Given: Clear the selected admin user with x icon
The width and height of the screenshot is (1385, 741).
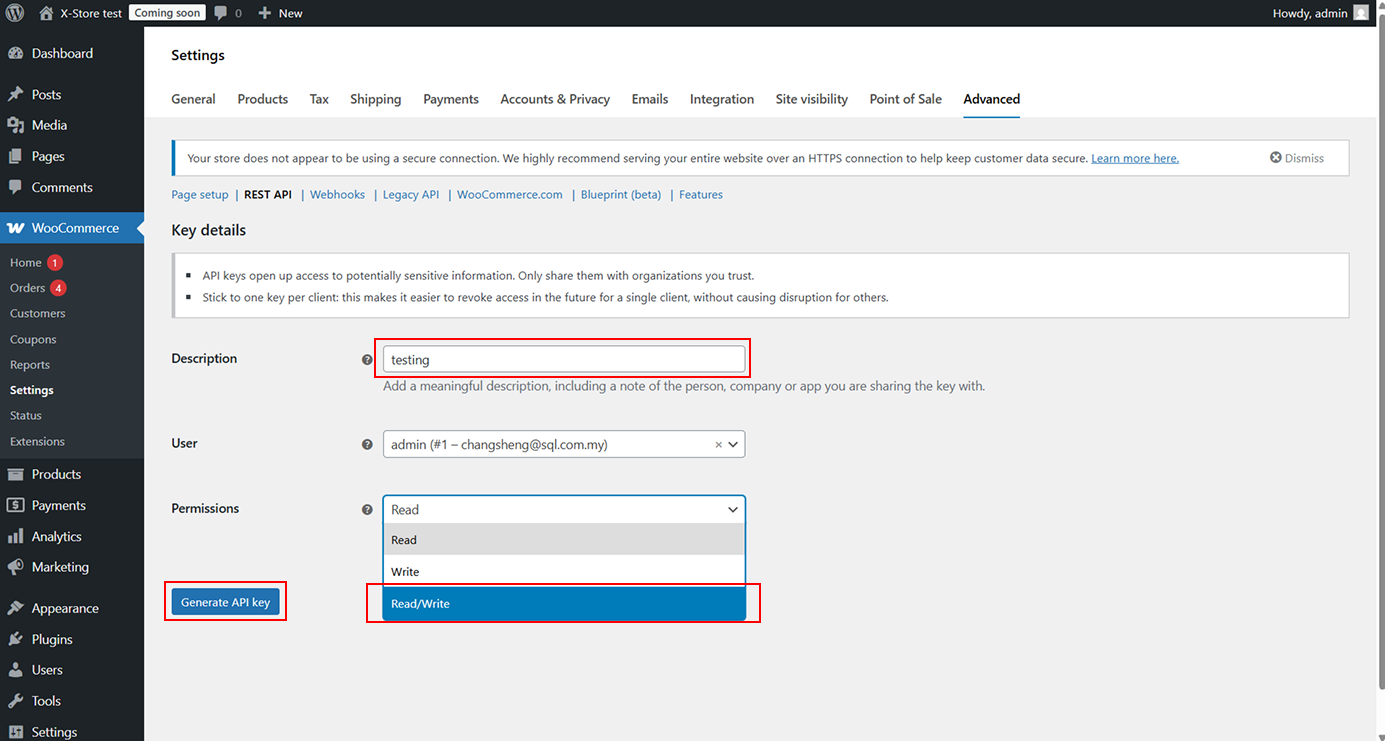Looking at the screenshot, I should tap(718, 445).
